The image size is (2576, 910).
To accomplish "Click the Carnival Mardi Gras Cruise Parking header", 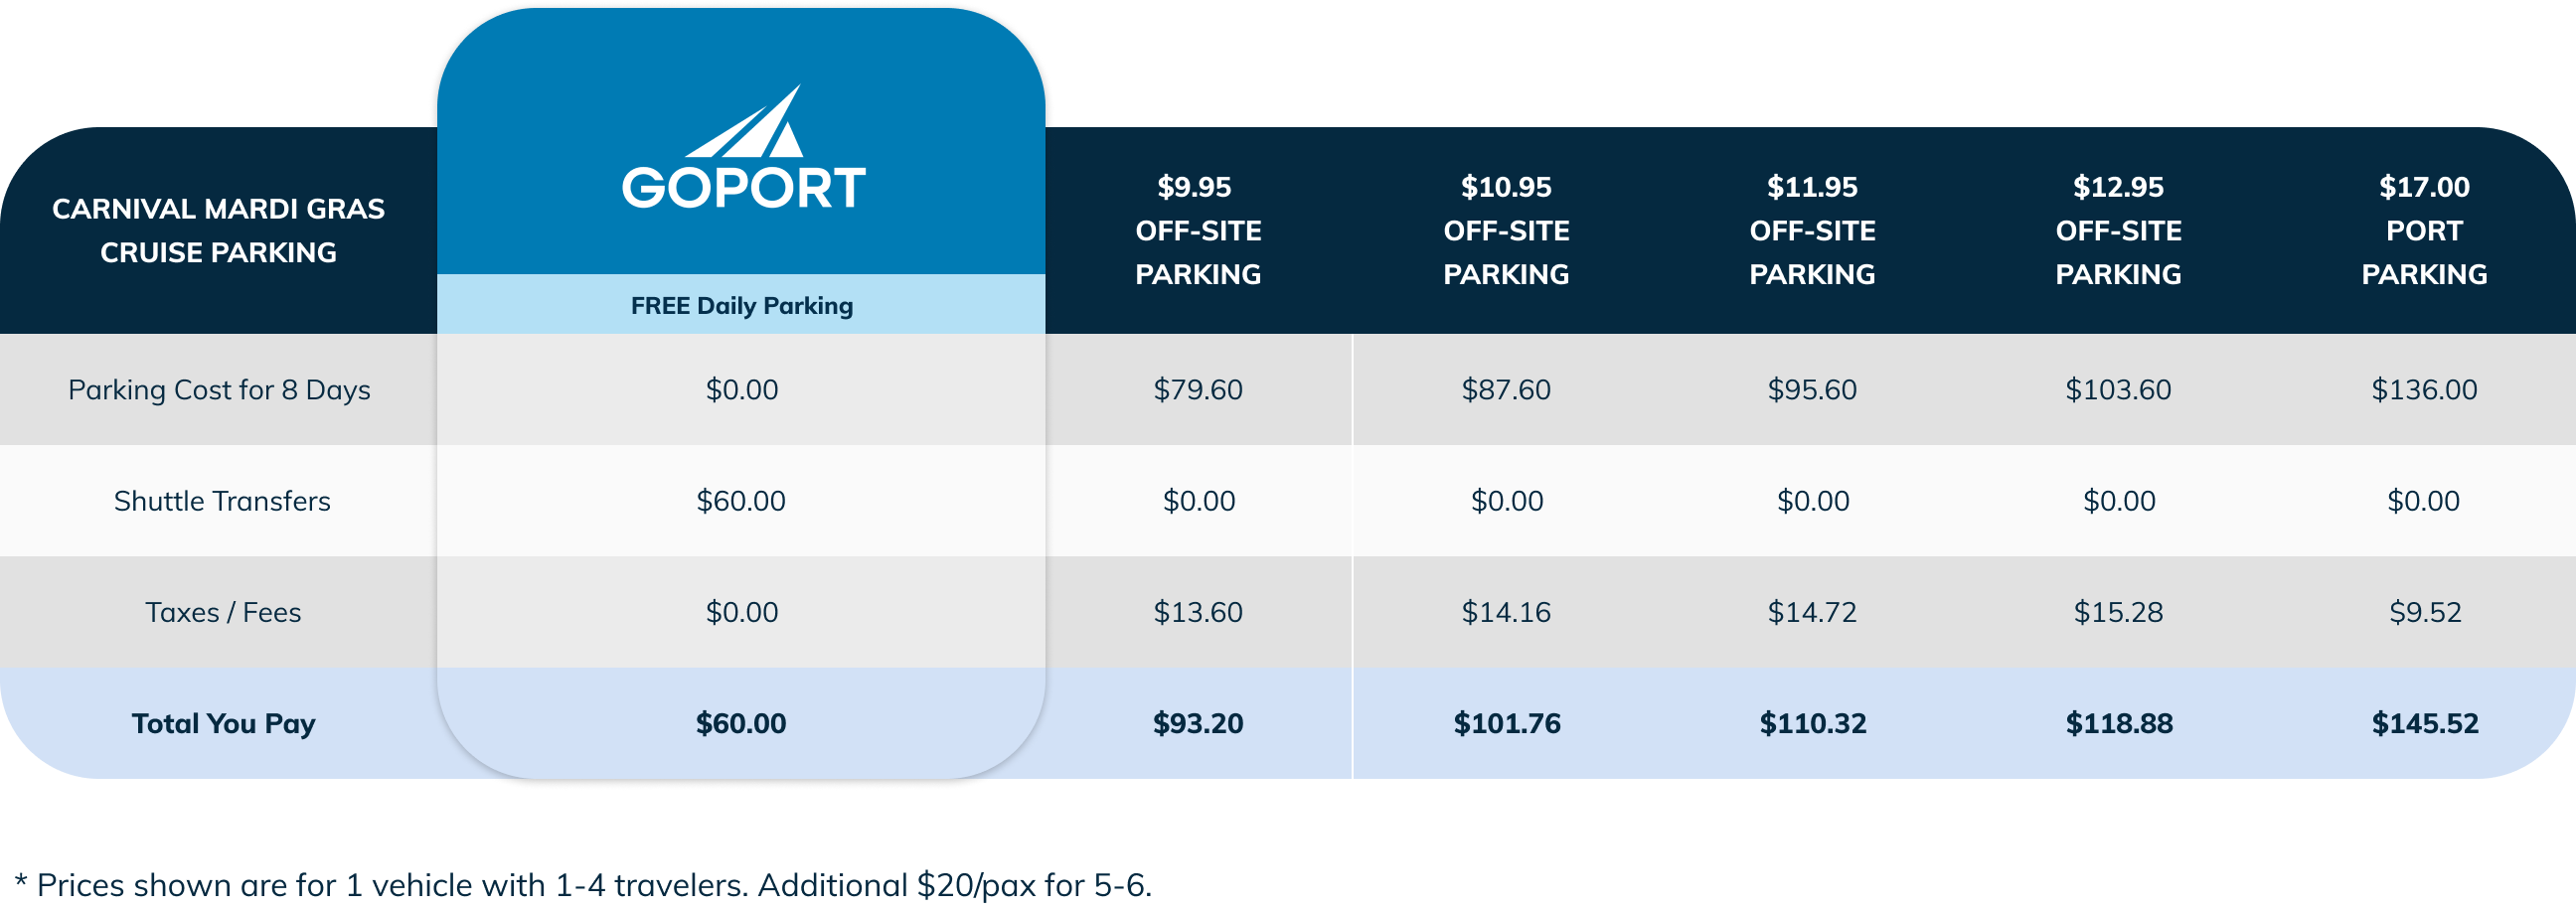I will 218,230.
